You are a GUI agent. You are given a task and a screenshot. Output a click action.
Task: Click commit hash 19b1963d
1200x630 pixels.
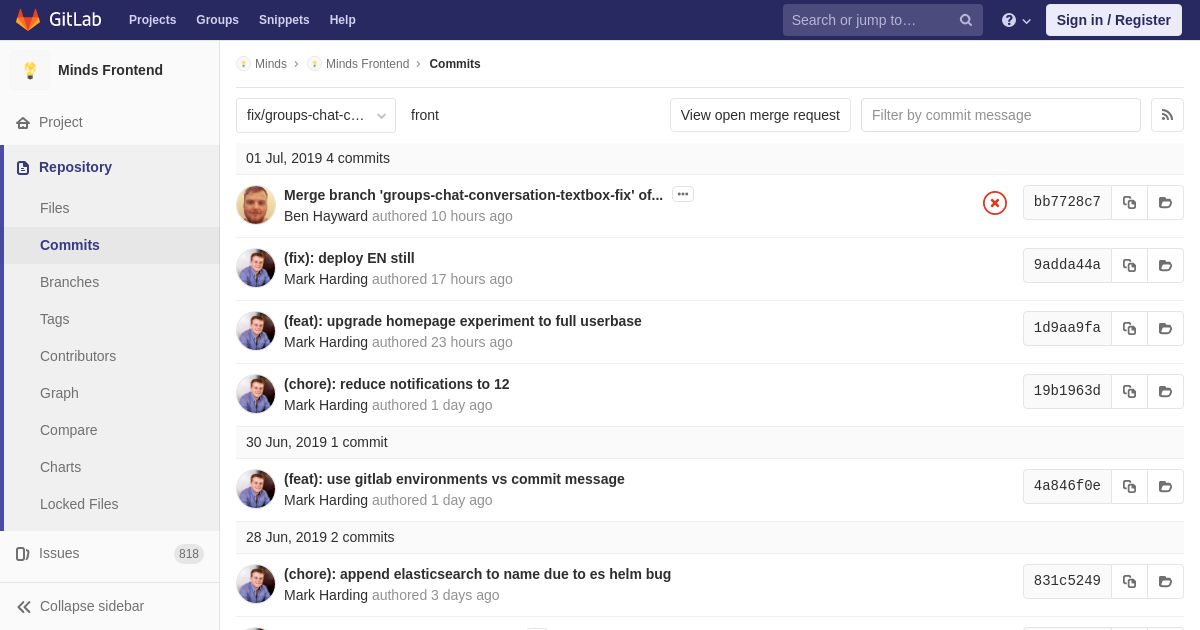[x=1067, y=391]
